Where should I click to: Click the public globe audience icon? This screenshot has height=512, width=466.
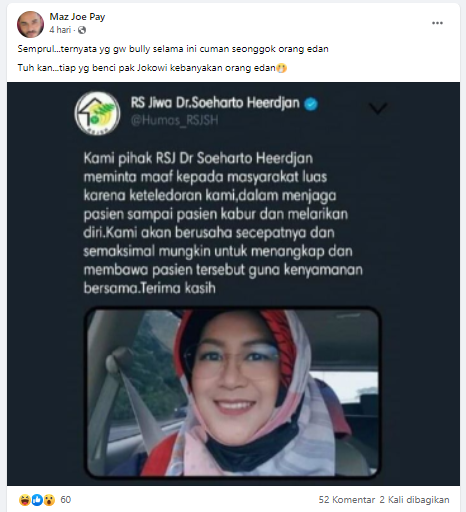[82, 30]
